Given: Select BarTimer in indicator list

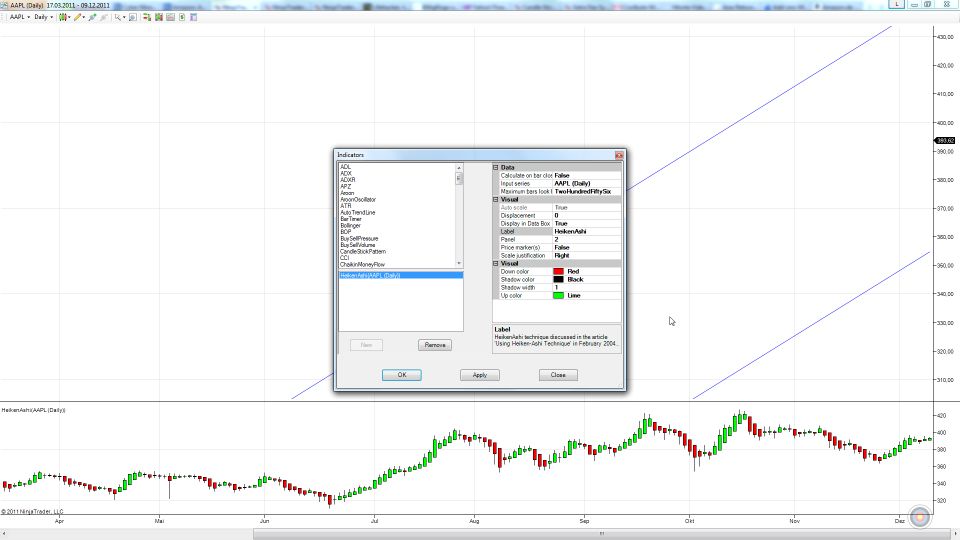Looking at the screenshot, I should [351, 219].
